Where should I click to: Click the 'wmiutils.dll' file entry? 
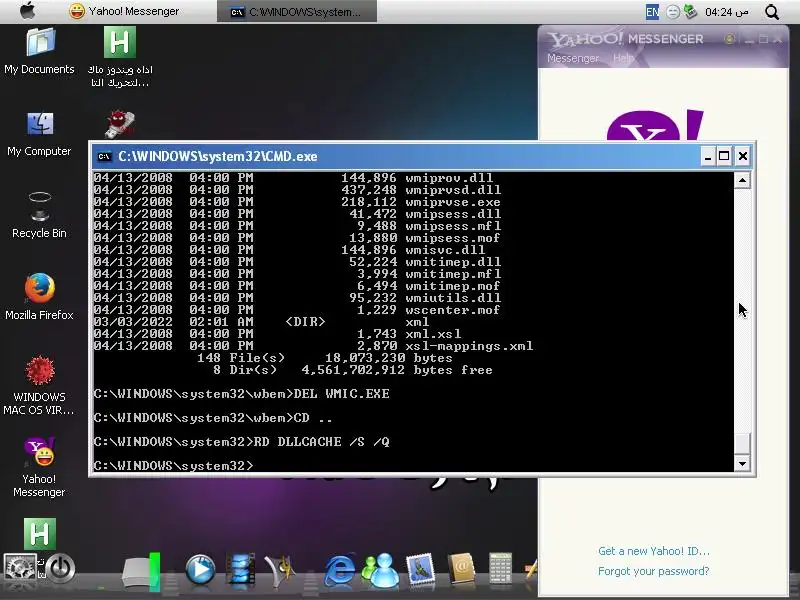click(x=453, y=298)
